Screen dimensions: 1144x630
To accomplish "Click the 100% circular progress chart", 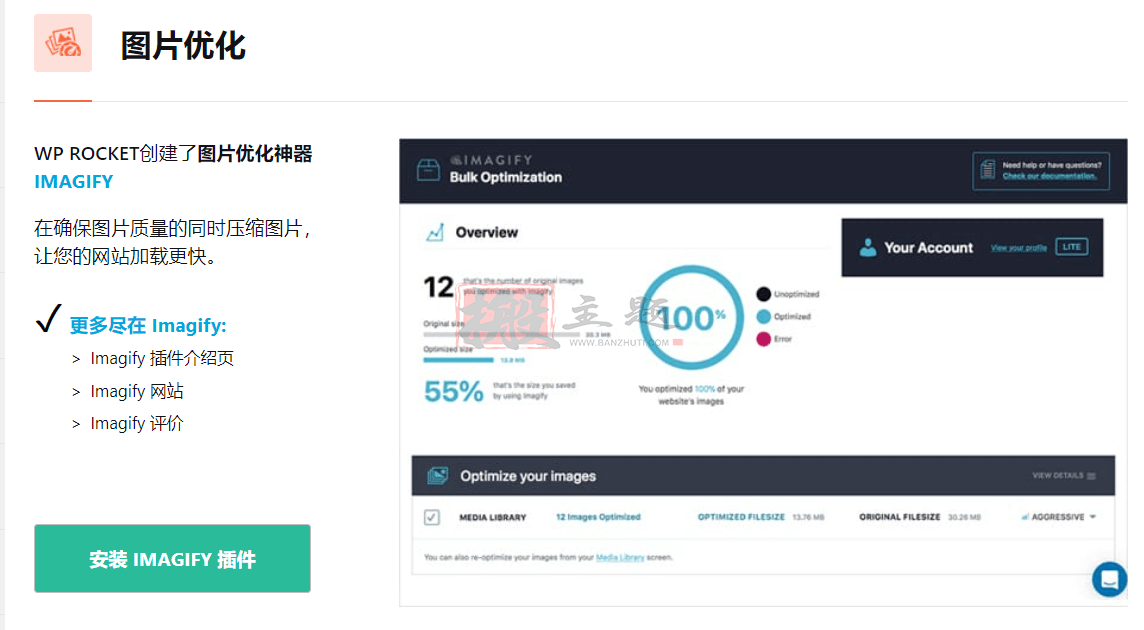I will (x=691, y=317).
